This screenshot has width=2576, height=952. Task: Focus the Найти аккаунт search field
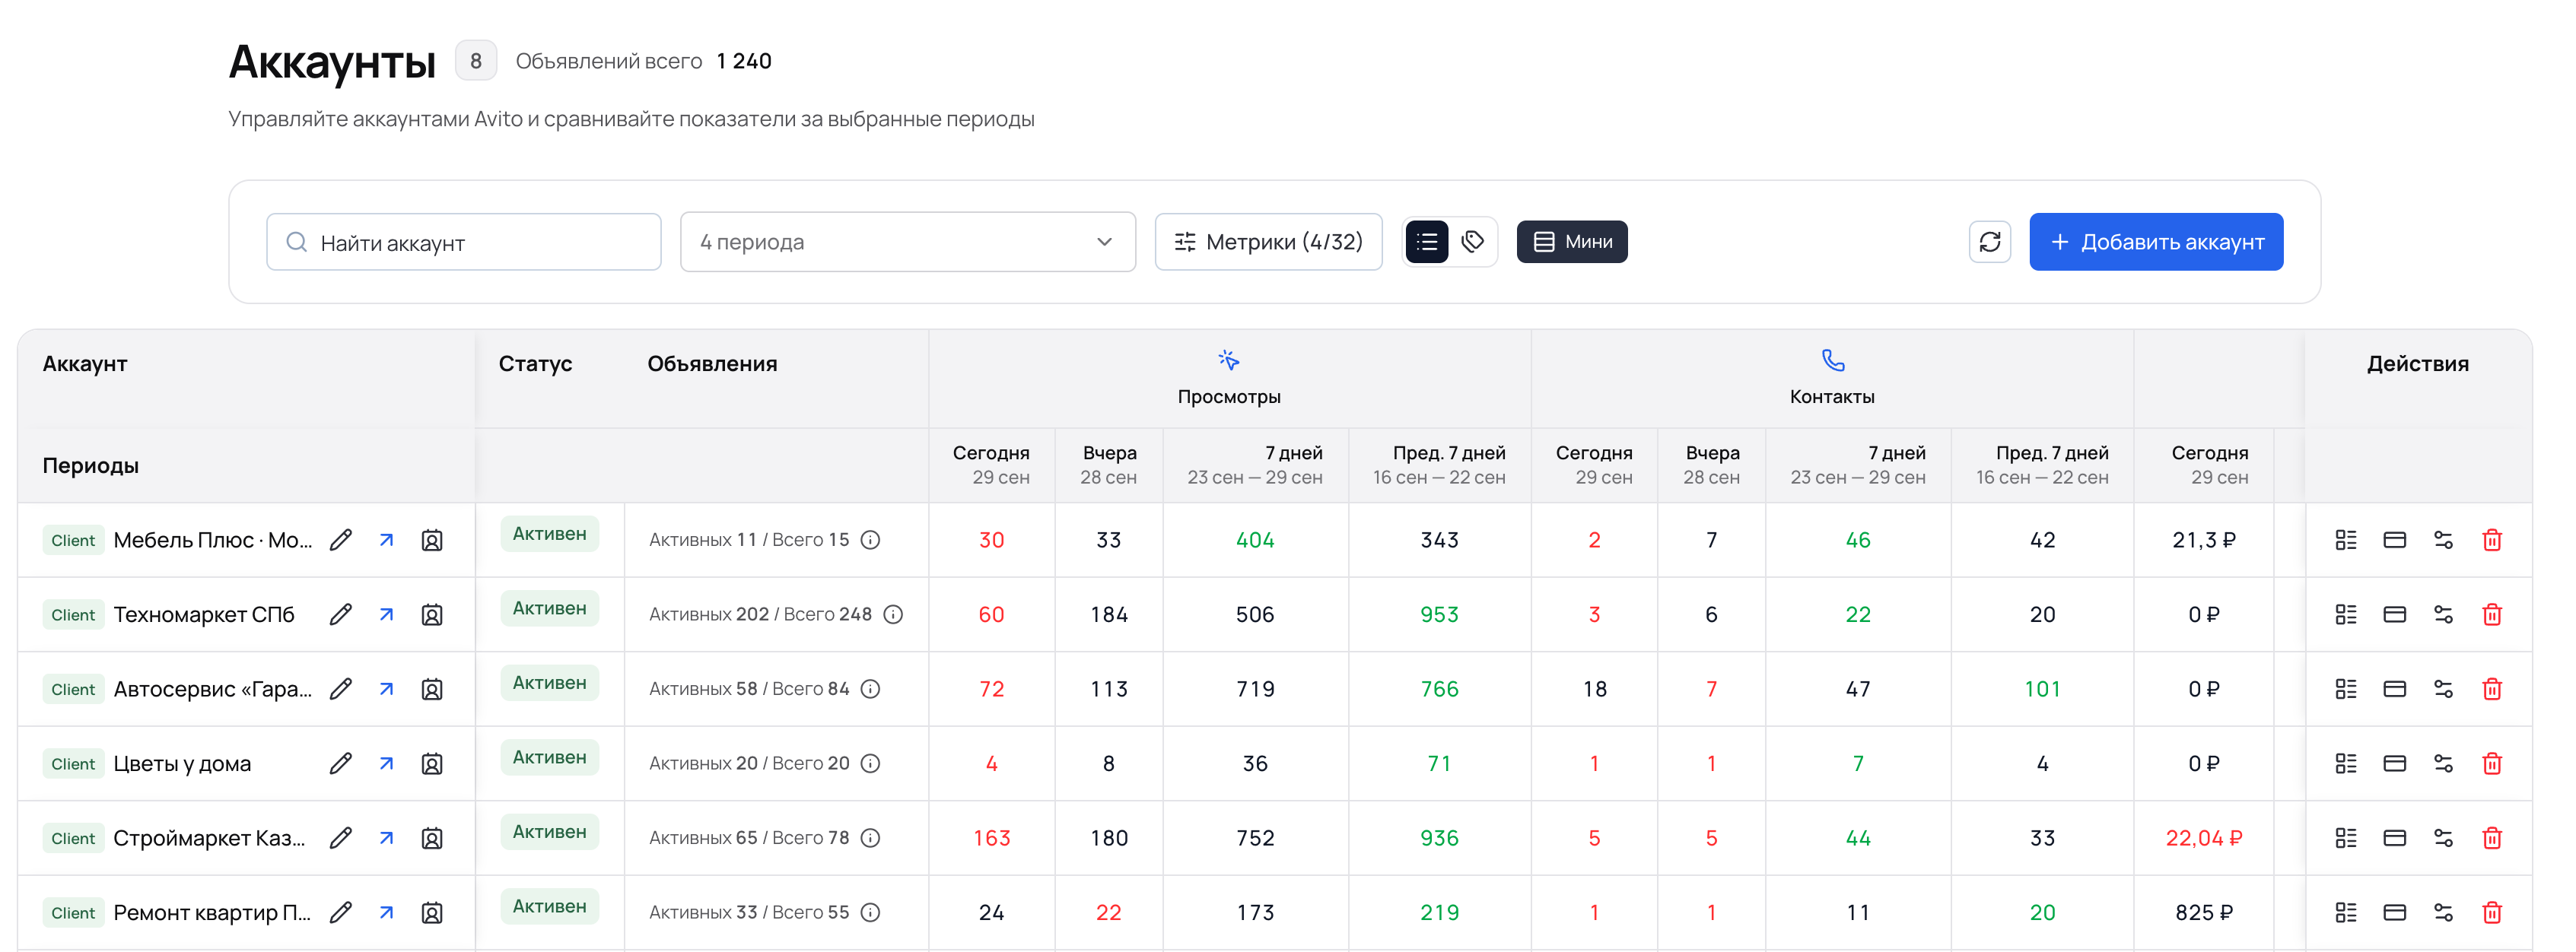click(x=464, y=242)
